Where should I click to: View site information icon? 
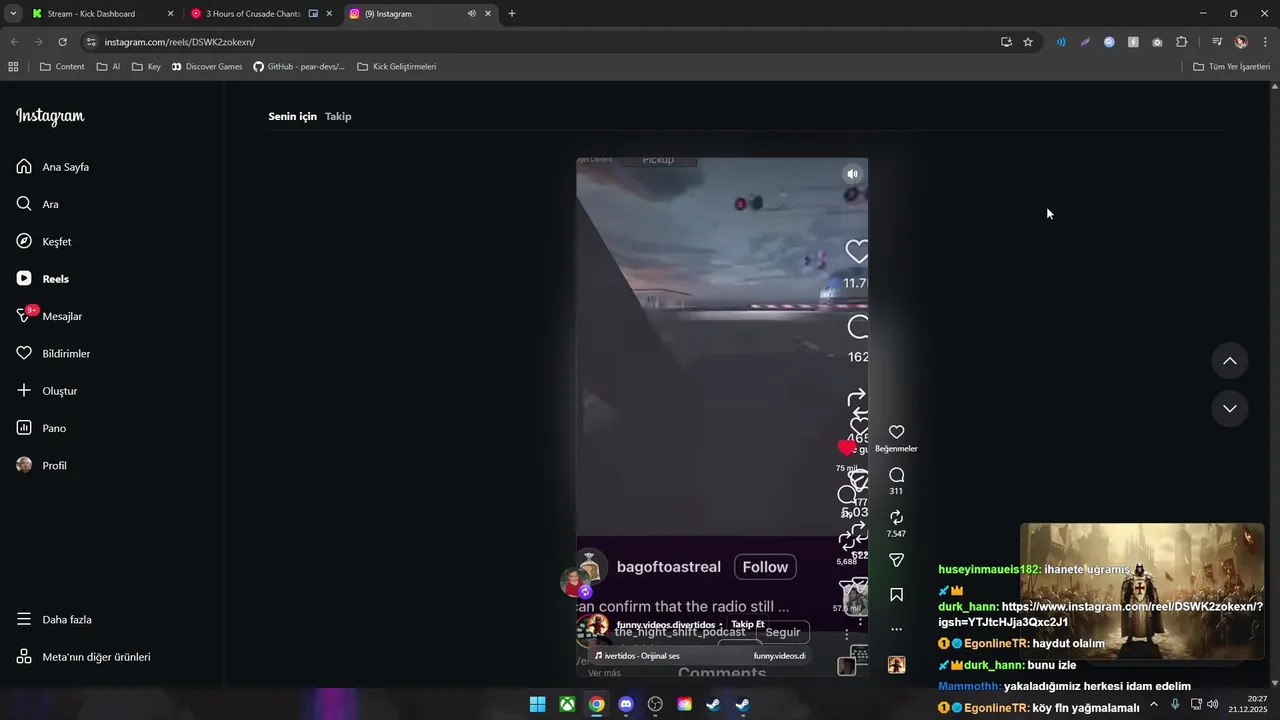click(91, 42)
